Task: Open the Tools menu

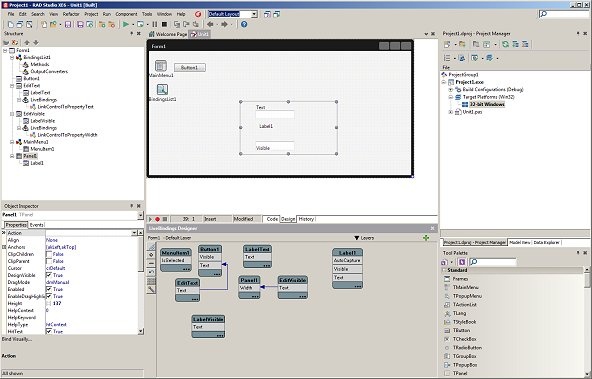Action: (147, 14)
